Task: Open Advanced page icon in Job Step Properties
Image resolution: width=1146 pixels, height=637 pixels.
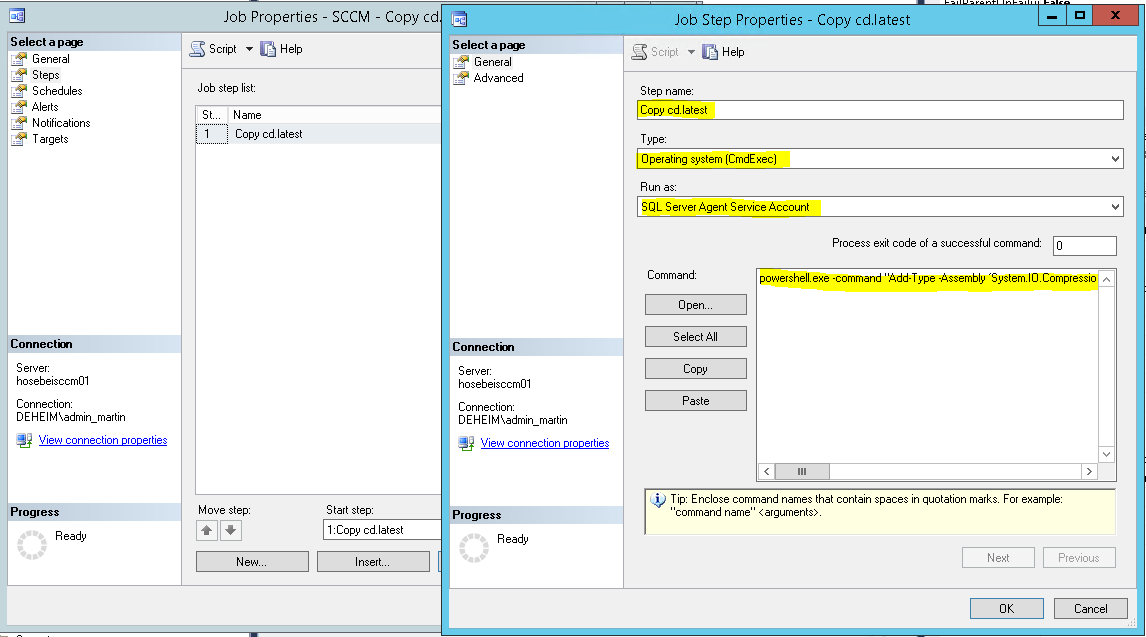Action: click(461, 78)
